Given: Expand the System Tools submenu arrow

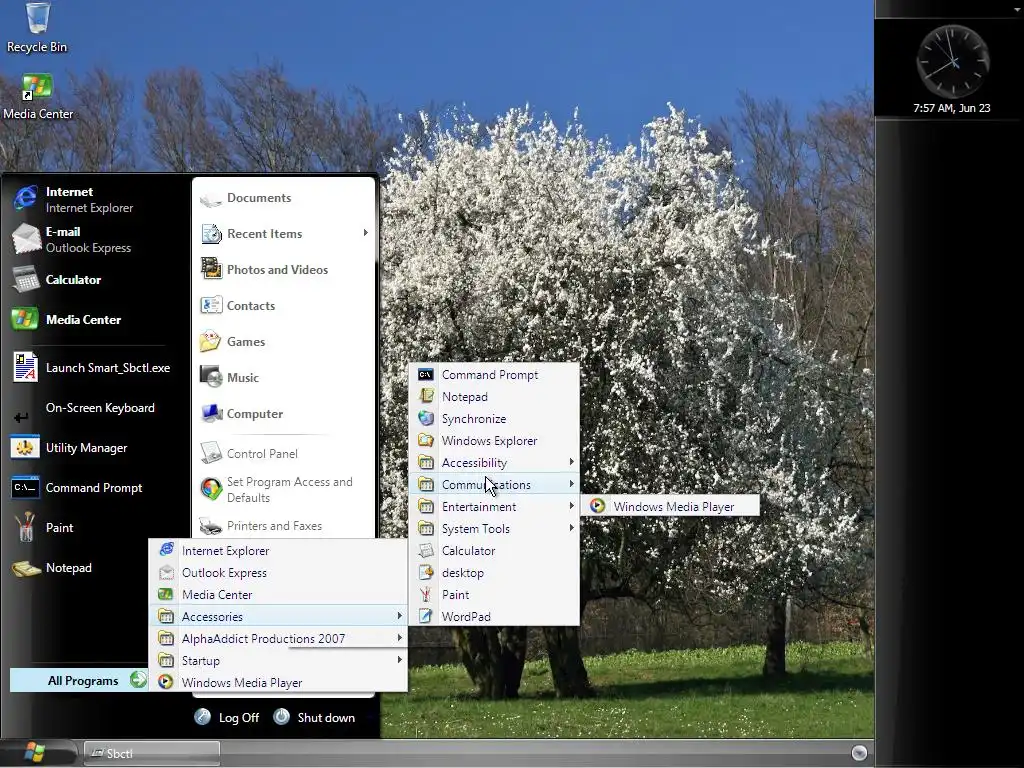Looking at the screenshot, I should (x=571, y=528).
